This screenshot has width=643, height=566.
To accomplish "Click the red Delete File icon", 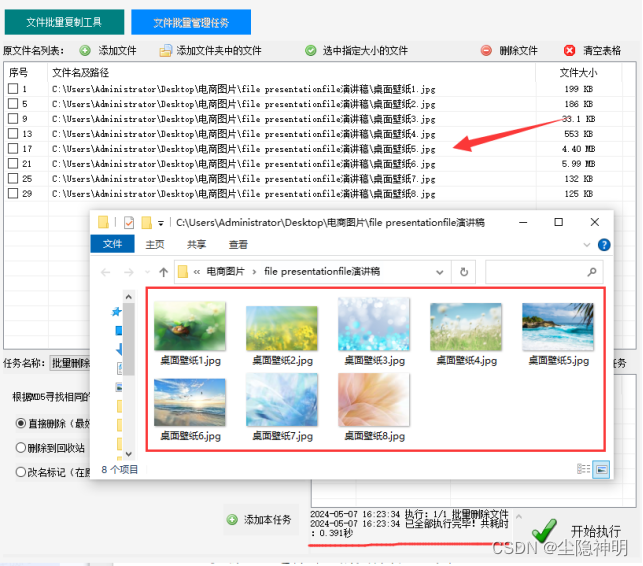I will [486, 50].
